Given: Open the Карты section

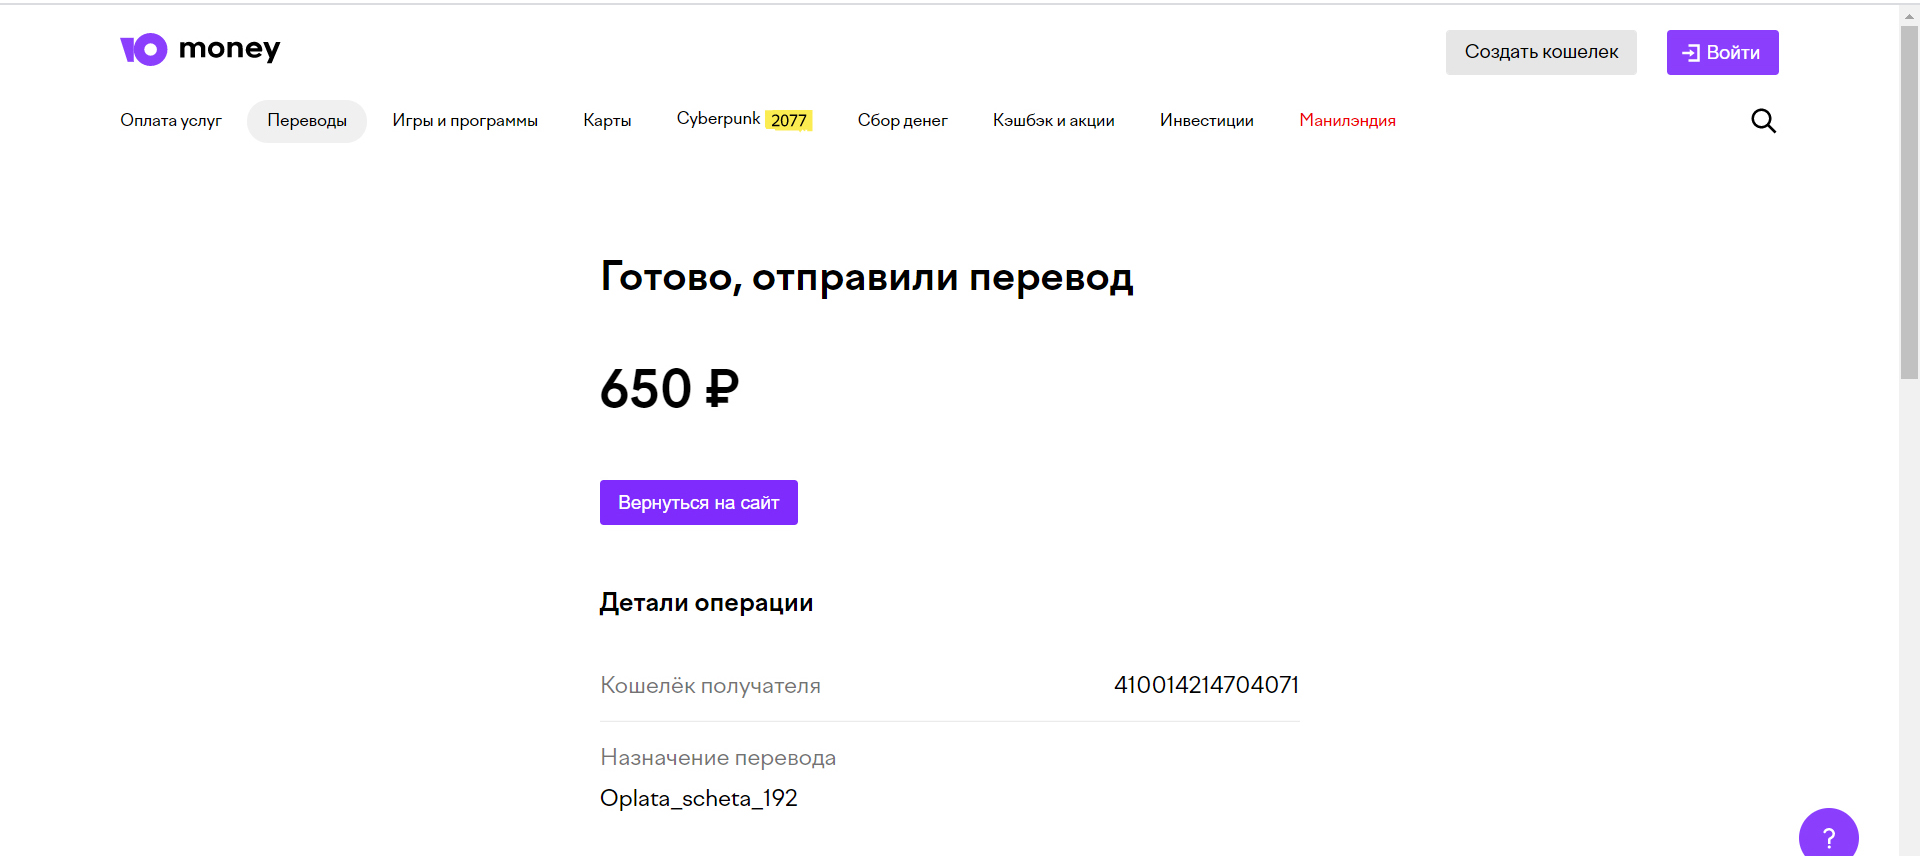Looking at the screenshot, I should point(607,121).
